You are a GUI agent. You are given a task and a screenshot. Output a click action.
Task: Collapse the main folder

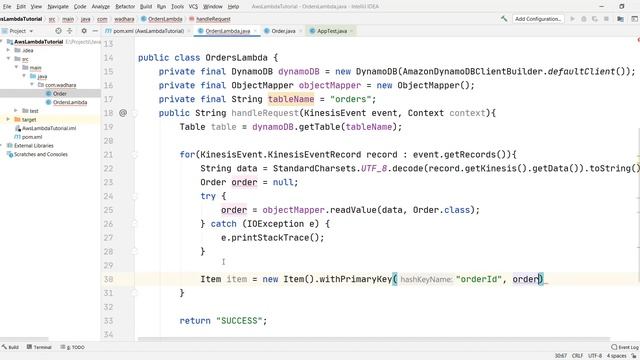coord(16,67)
